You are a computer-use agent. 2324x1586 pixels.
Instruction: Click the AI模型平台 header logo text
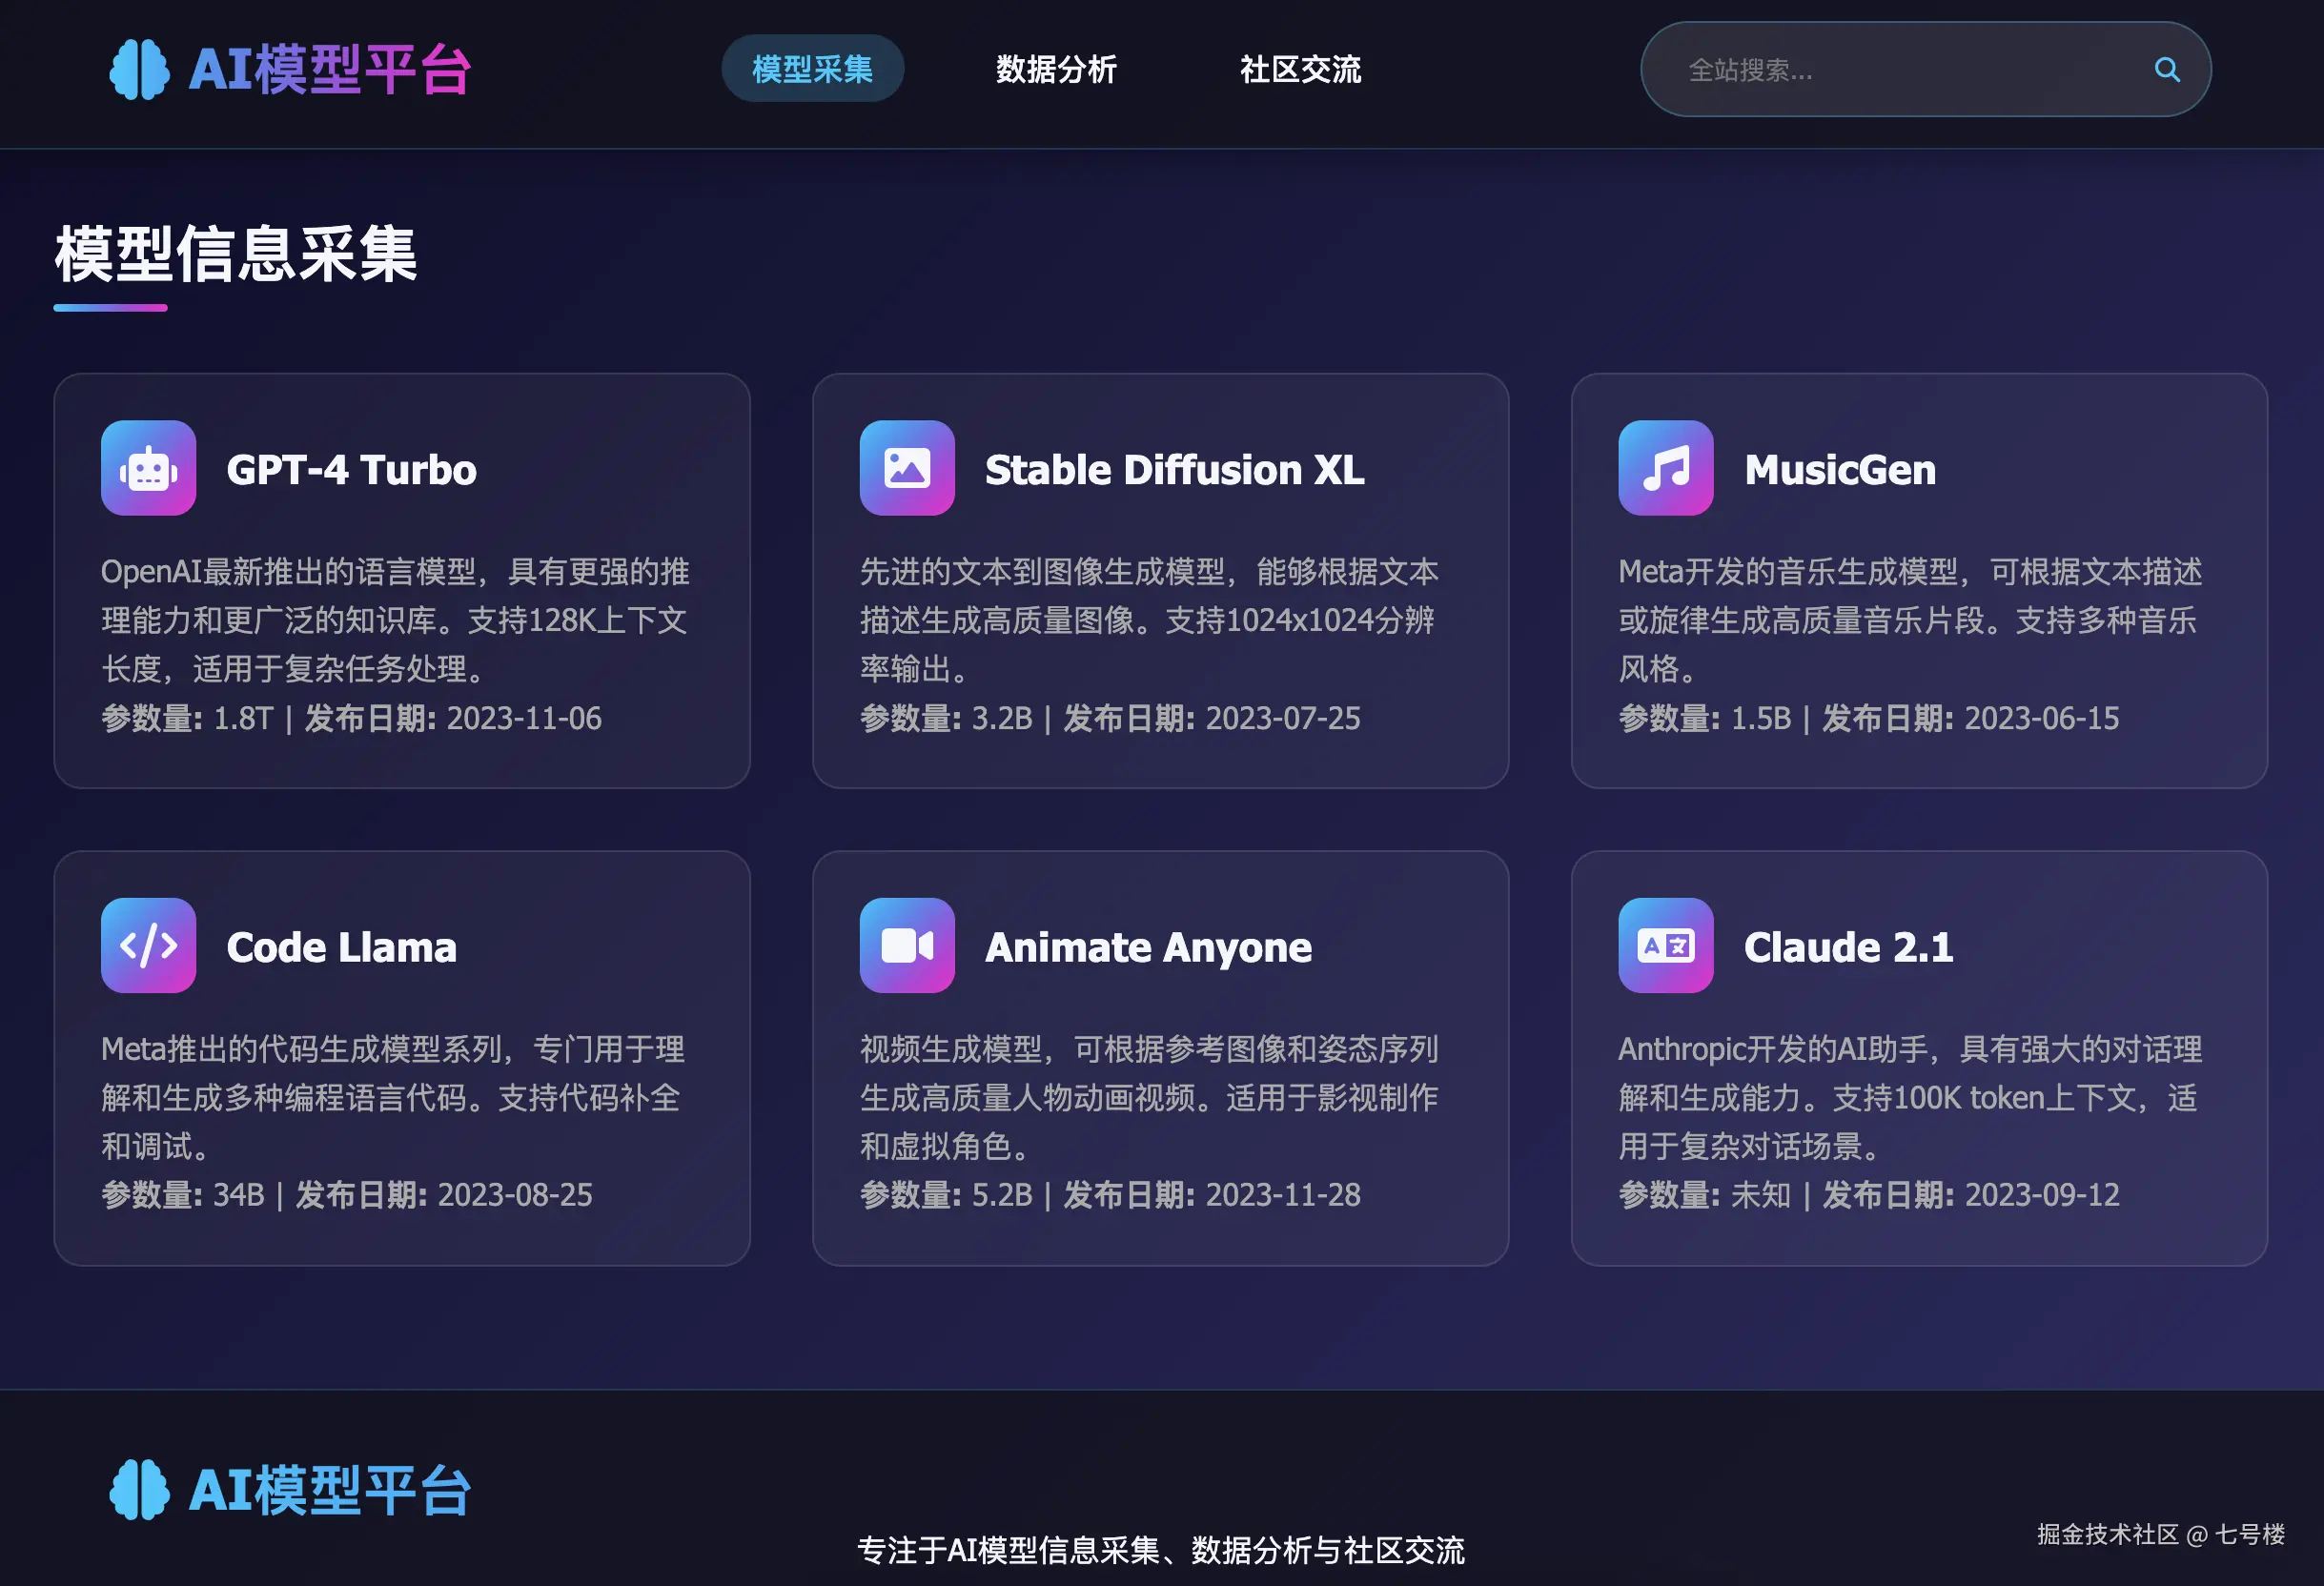(x=329, y=70)
